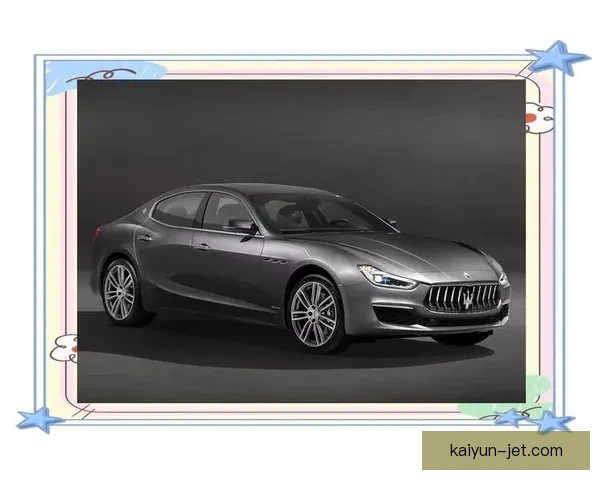Screen dimensions: 600x480
Task: Click the small blue star beside the watermark
Action: pos(513,417)
